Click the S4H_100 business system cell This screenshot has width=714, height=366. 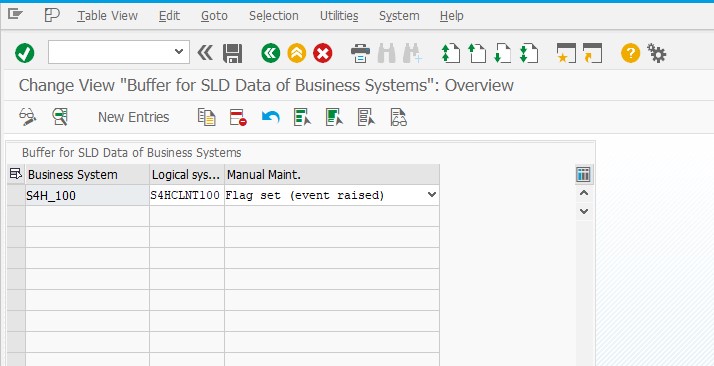click(x=87, y=196)
